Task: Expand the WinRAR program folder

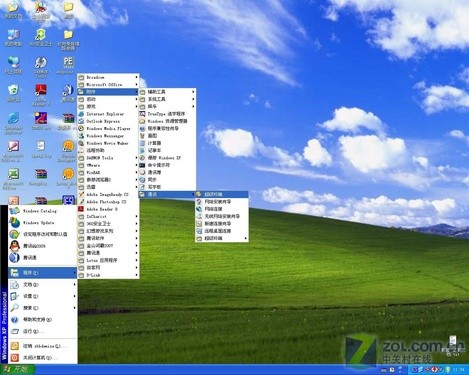Action: tap(108, 173)
